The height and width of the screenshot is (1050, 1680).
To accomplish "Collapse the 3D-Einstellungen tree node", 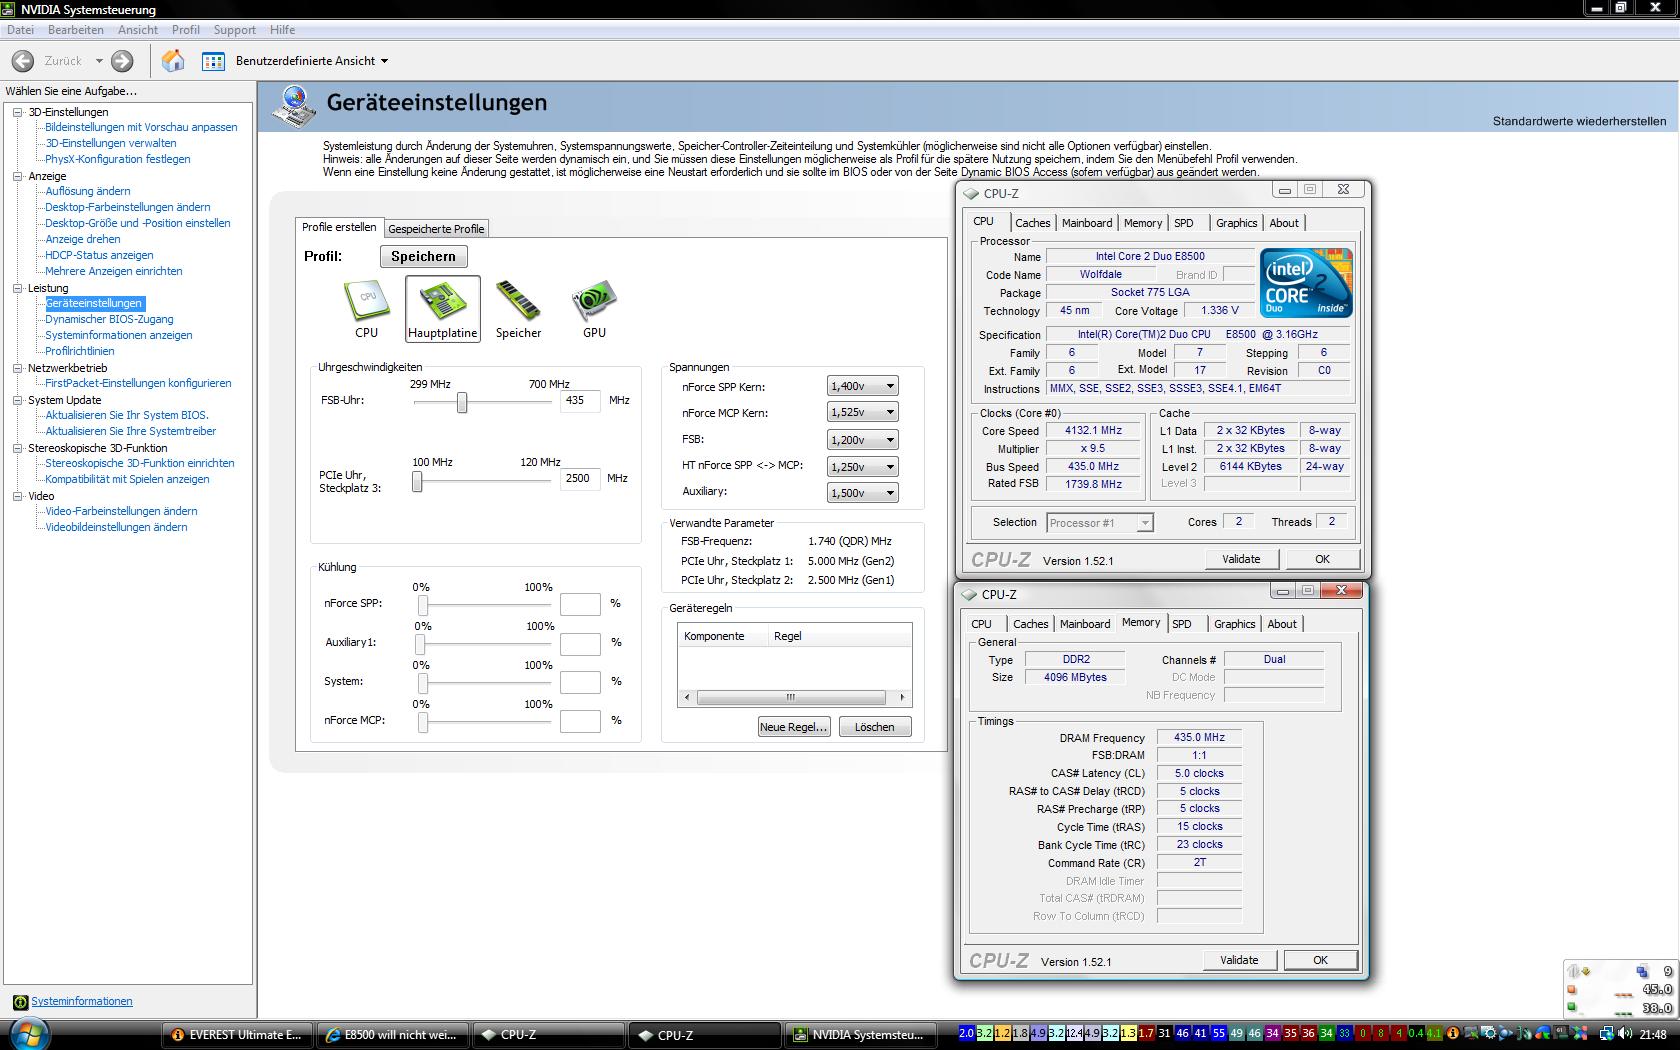I will click(x=18, y=112).
